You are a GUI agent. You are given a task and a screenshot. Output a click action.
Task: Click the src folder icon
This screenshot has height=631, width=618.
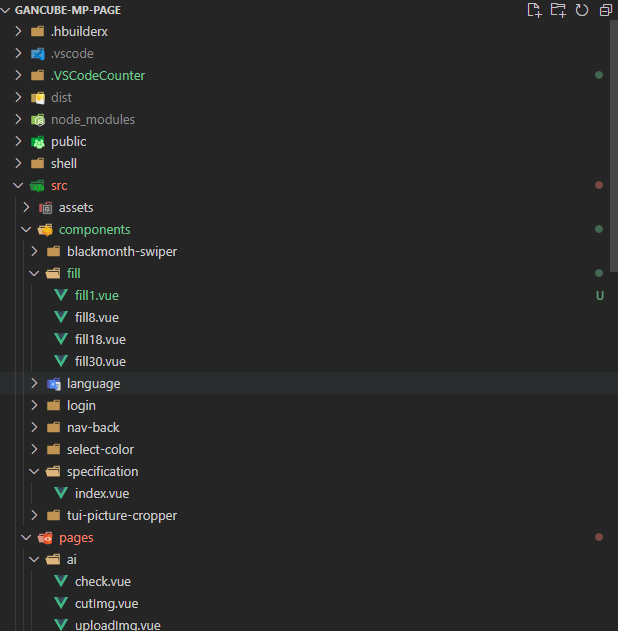(x=37, y=186)
